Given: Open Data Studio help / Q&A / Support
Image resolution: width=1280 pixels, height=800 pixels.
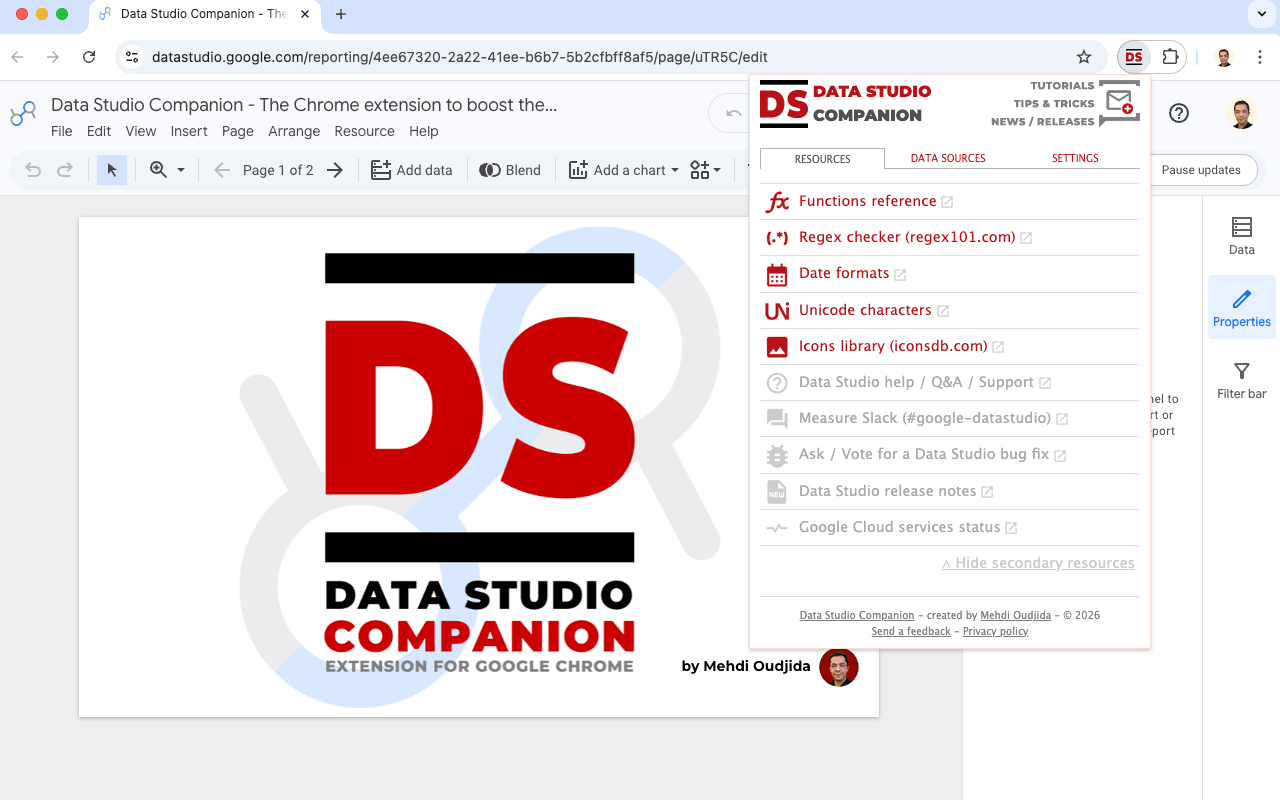Looking at the screenshot, I should coord(916,382).
